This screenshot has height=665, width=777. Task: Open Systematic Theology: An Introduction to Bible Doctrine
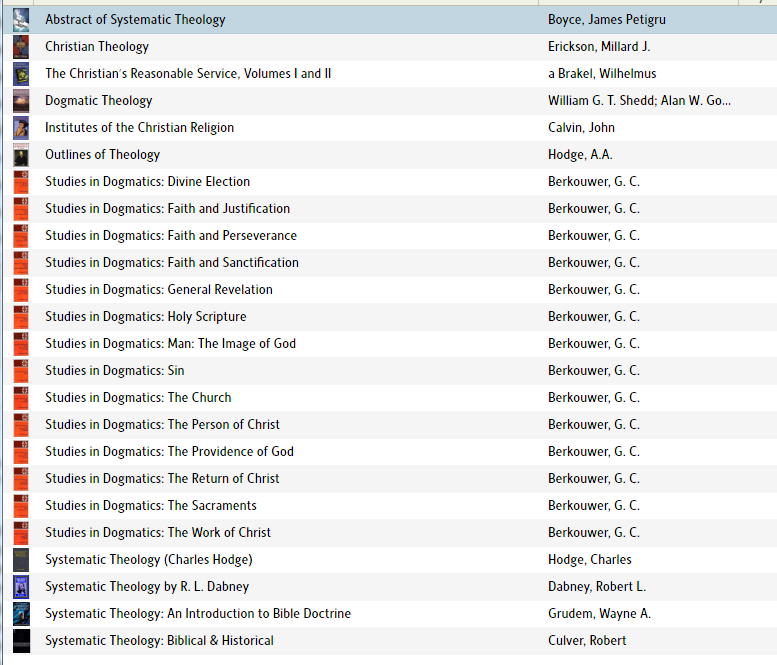pos(198,614)
